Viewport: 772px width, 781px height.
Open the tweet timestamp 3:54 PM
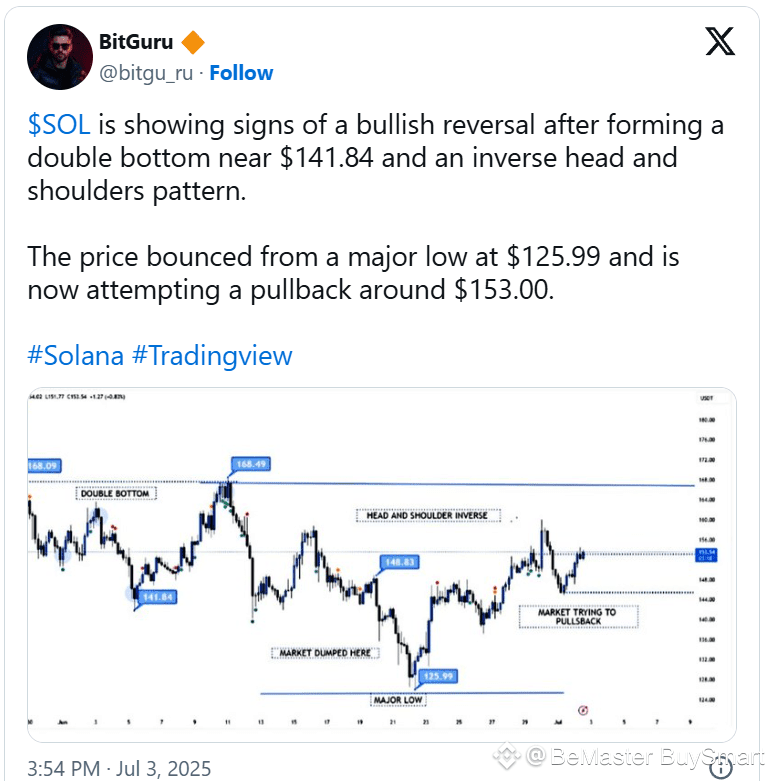(119, 768)
